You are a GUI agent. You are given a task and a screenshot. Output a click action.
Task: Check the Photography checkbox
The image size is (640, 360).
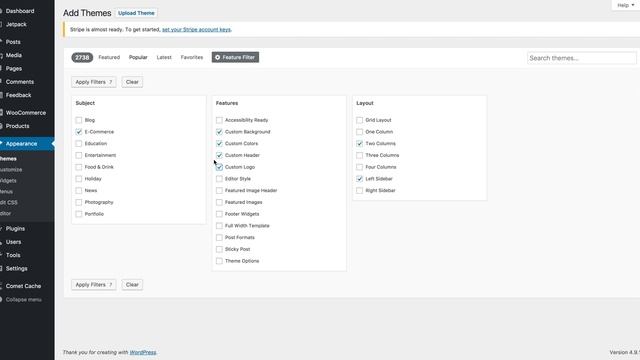pos(79,202)
